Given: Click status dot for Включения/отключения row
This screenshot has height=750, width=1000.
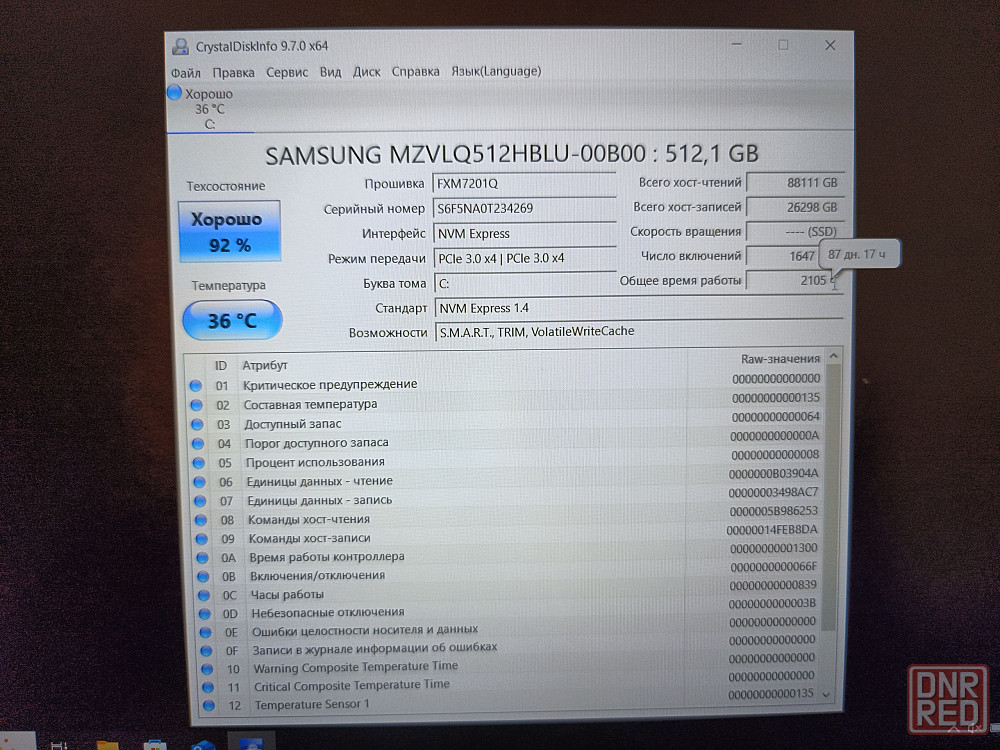Looking at the screenshot, I should tap(203, 577).
